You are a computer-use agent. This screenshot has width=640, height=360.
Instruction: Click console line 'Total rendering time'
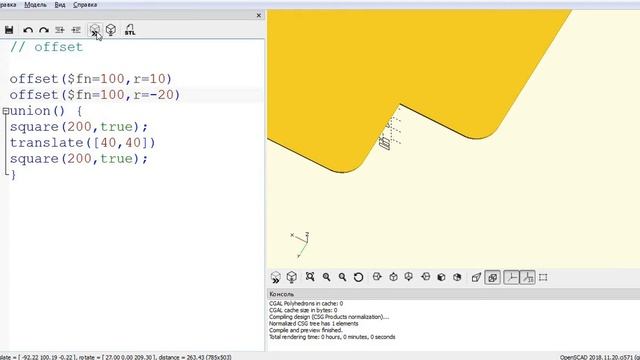pyautogui.click(x=332, y=337)
